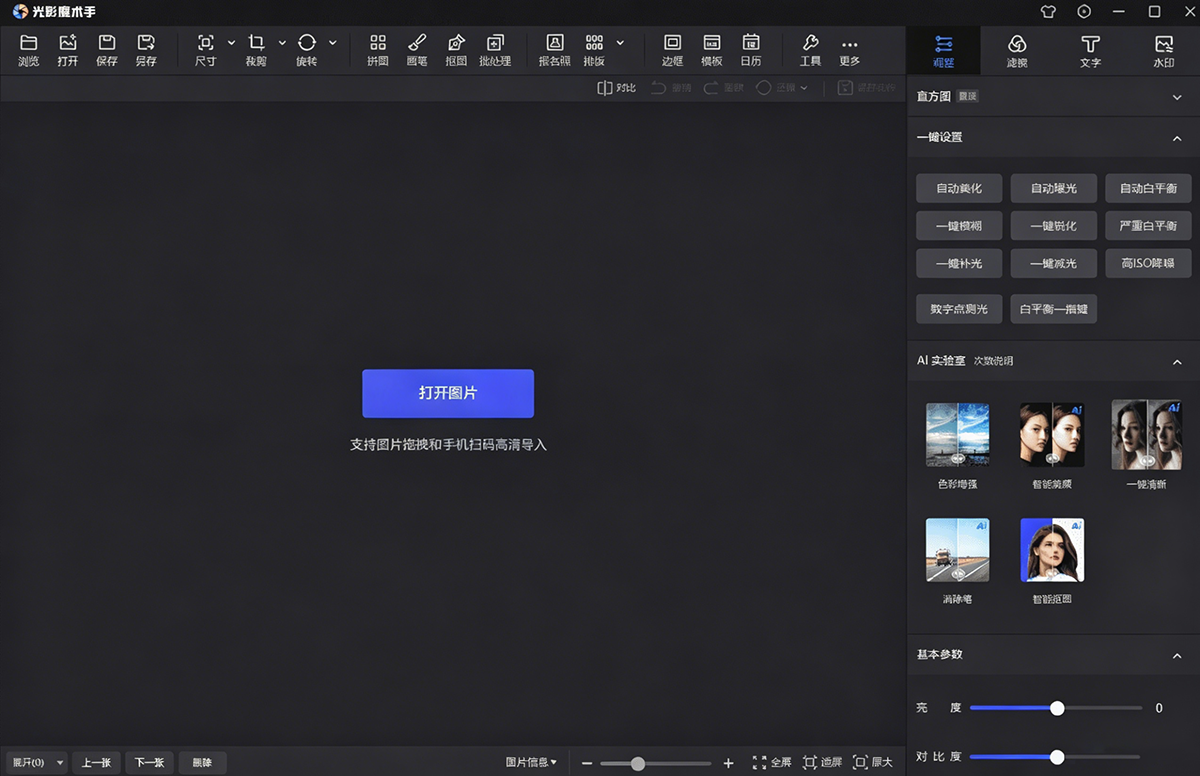Go to previous image with 上一张
Image resolution: width=1200 pixels, height=776 pixels.
(x=96, y=763)
